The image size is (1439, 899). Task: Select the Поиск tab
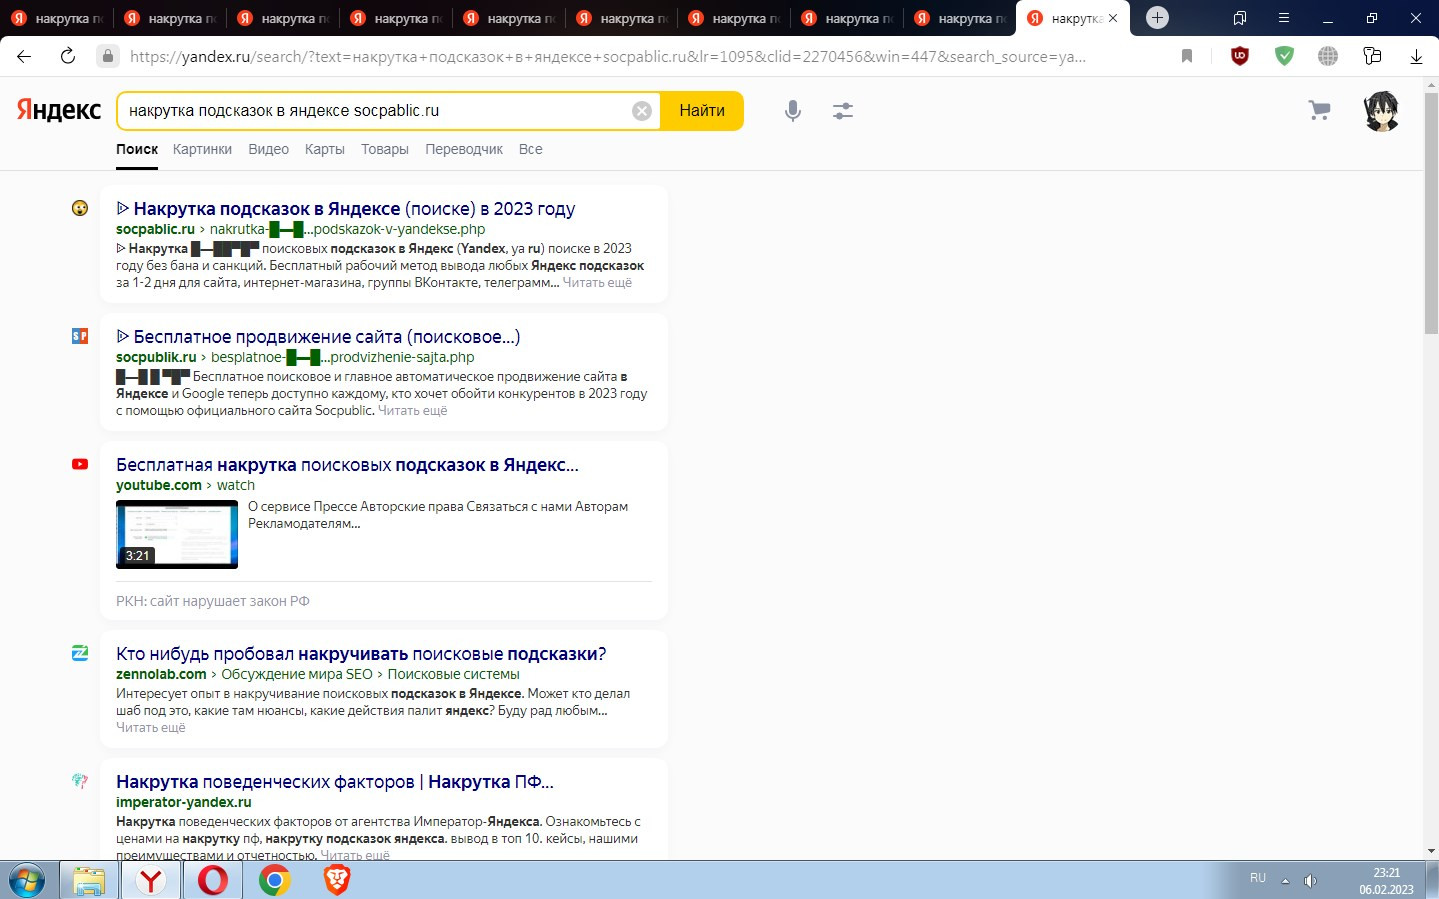point(137,149)
